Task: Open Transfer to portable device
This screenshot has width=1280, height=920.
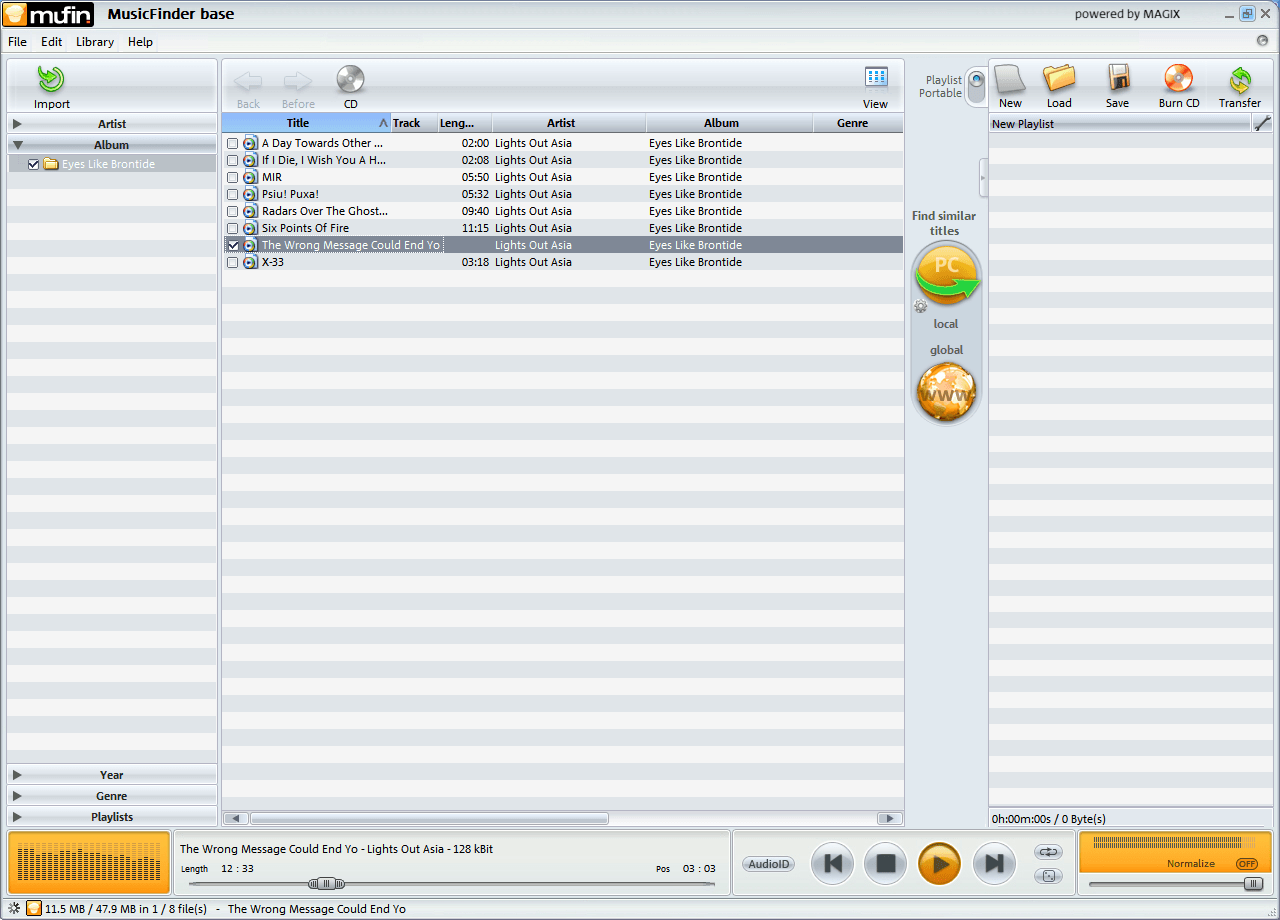Action: (x=1240, y=87)
